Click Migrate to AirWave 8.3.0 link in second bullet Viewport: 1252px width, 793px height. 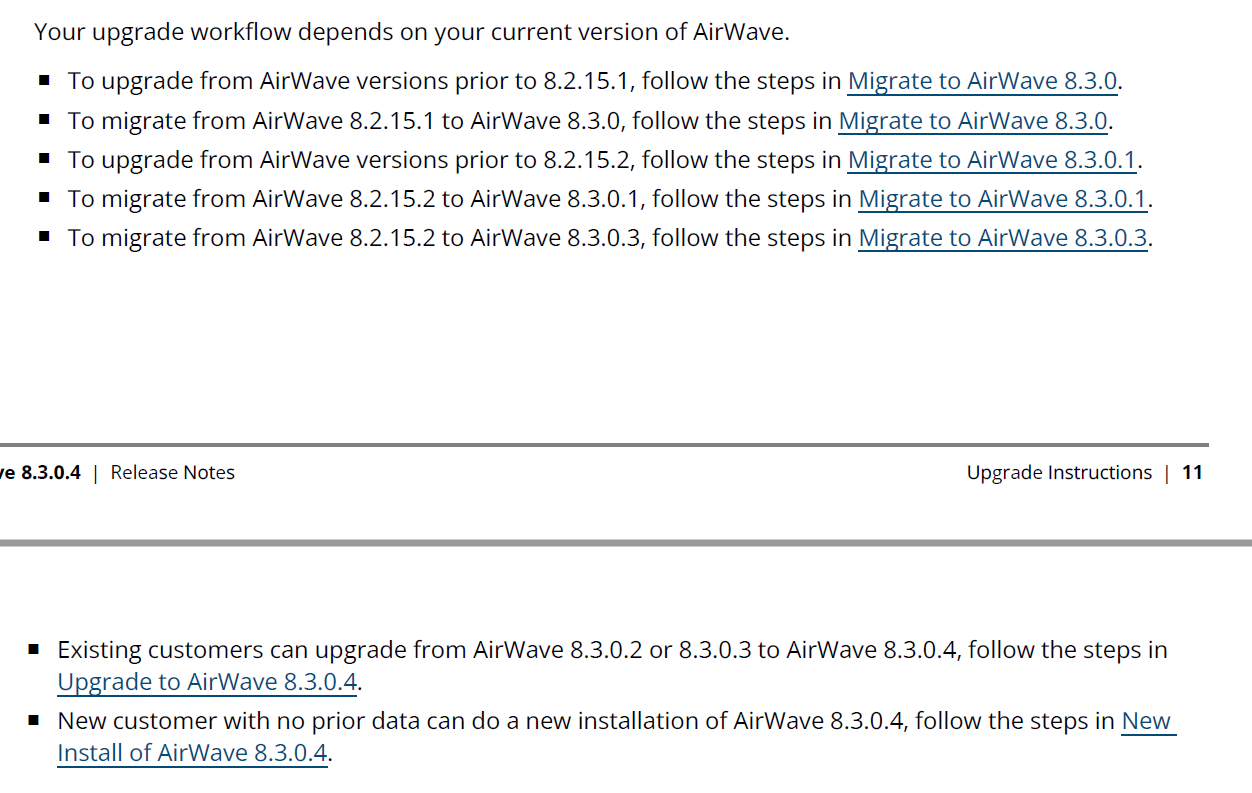point(973,121)
